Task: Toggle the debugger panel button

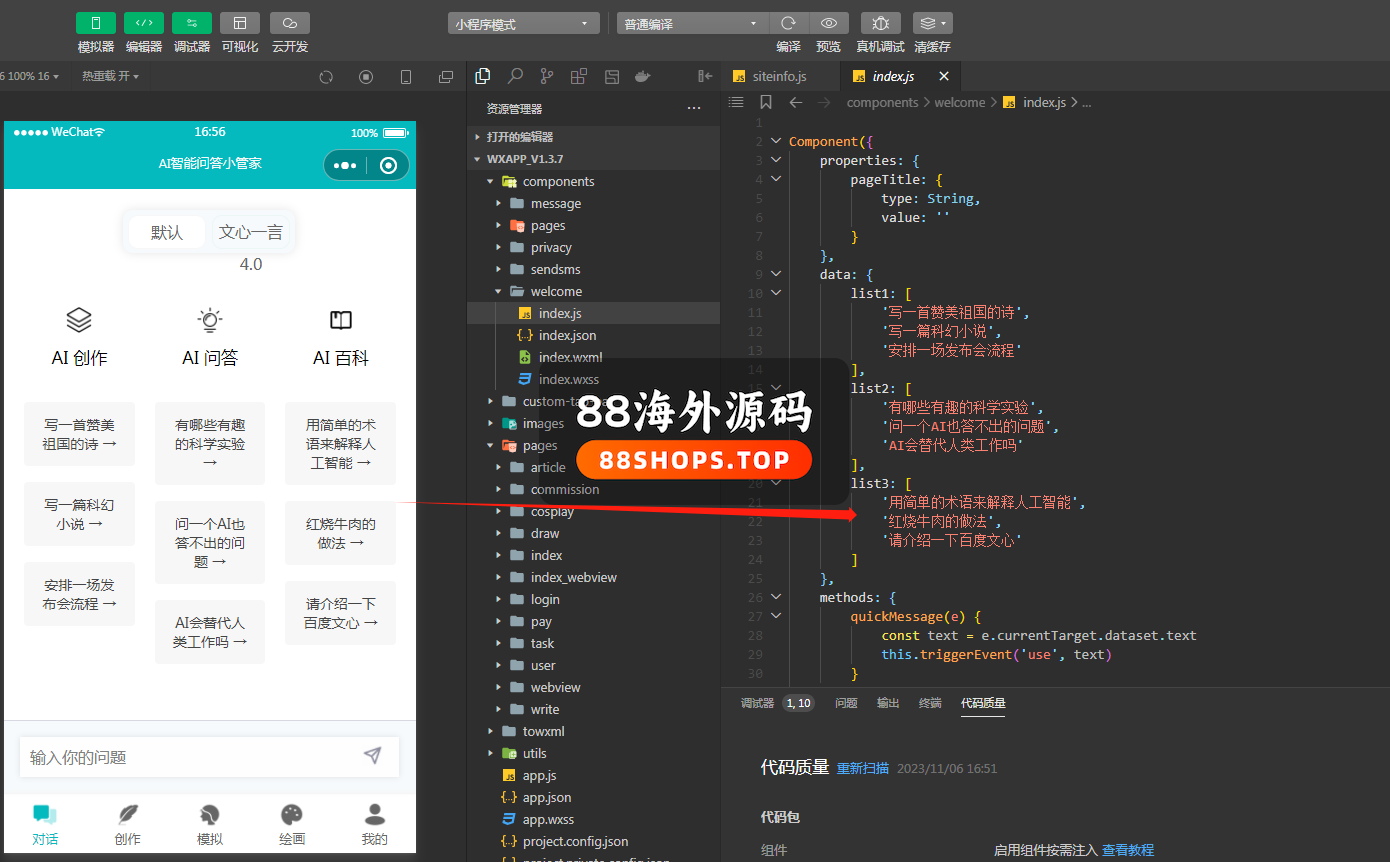Action: point(192,23)
